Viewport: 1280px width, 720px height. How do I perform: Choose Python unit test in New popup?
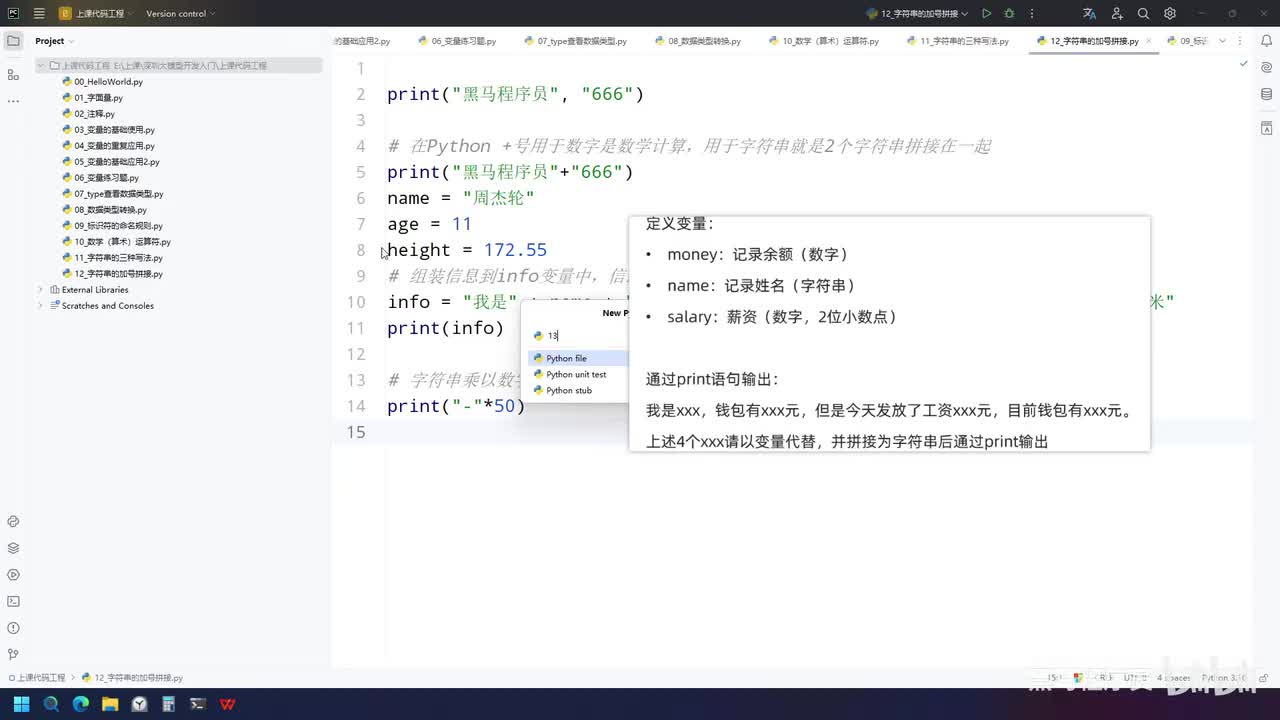pos(578,374)
